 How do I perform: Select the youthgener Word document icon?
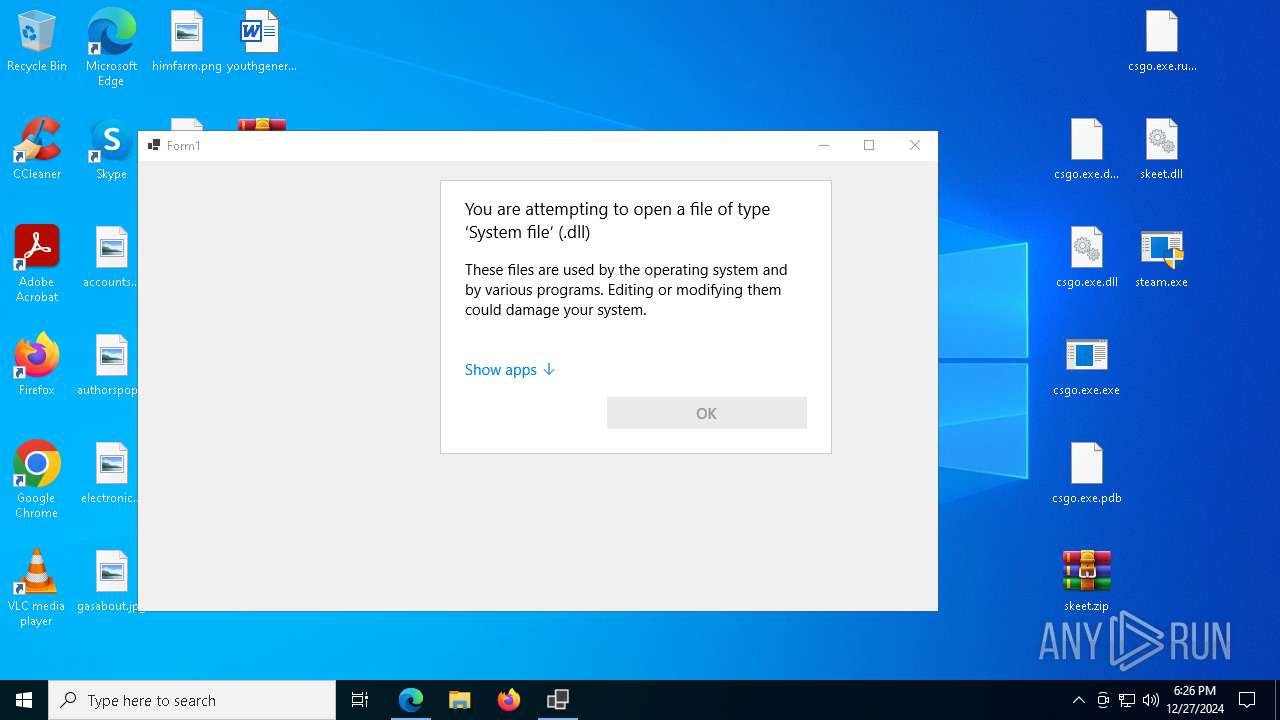click(261, 42)
